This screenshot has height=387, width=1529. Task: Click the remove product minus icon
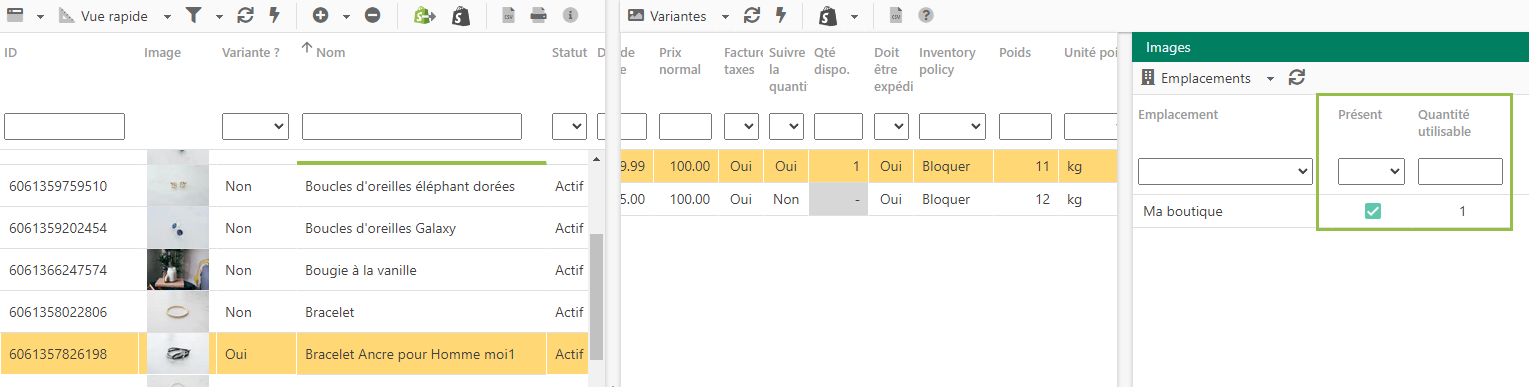tap(372, 16)
